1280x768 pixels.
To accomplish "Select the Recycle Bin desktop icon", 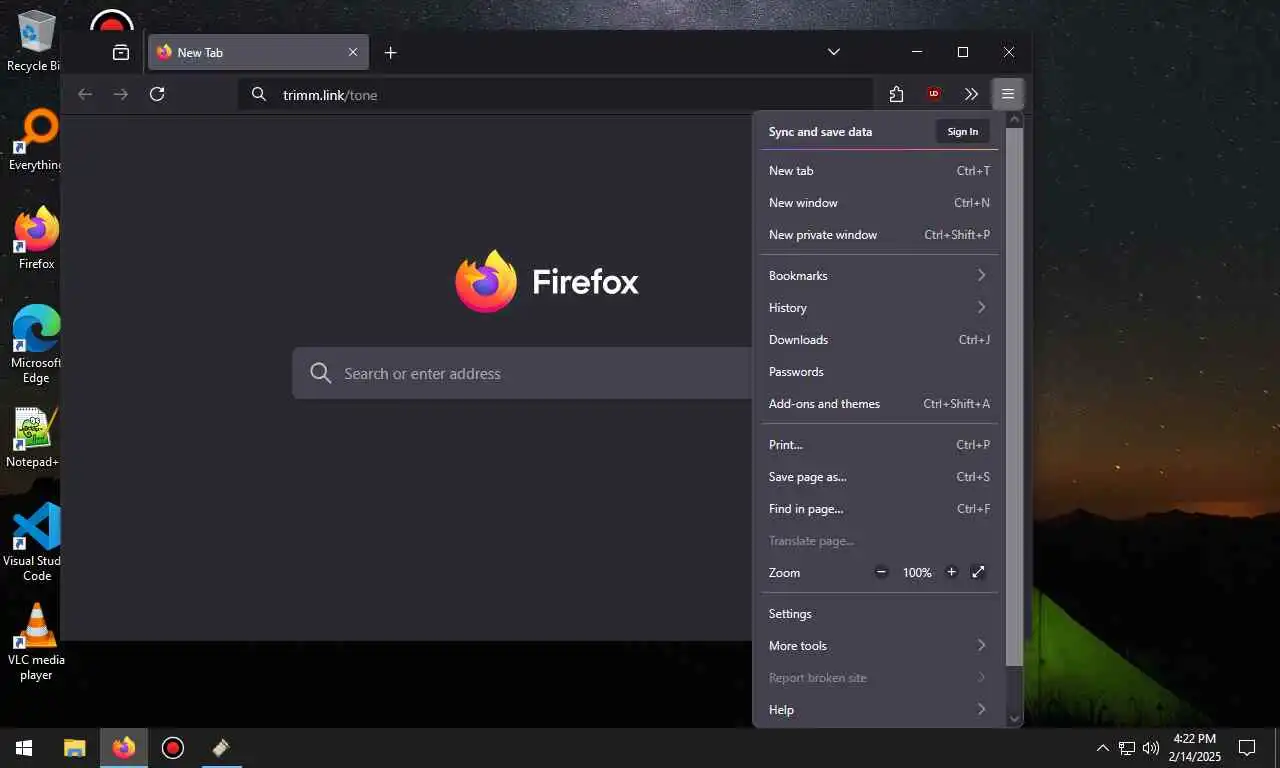I will point(34,41).
